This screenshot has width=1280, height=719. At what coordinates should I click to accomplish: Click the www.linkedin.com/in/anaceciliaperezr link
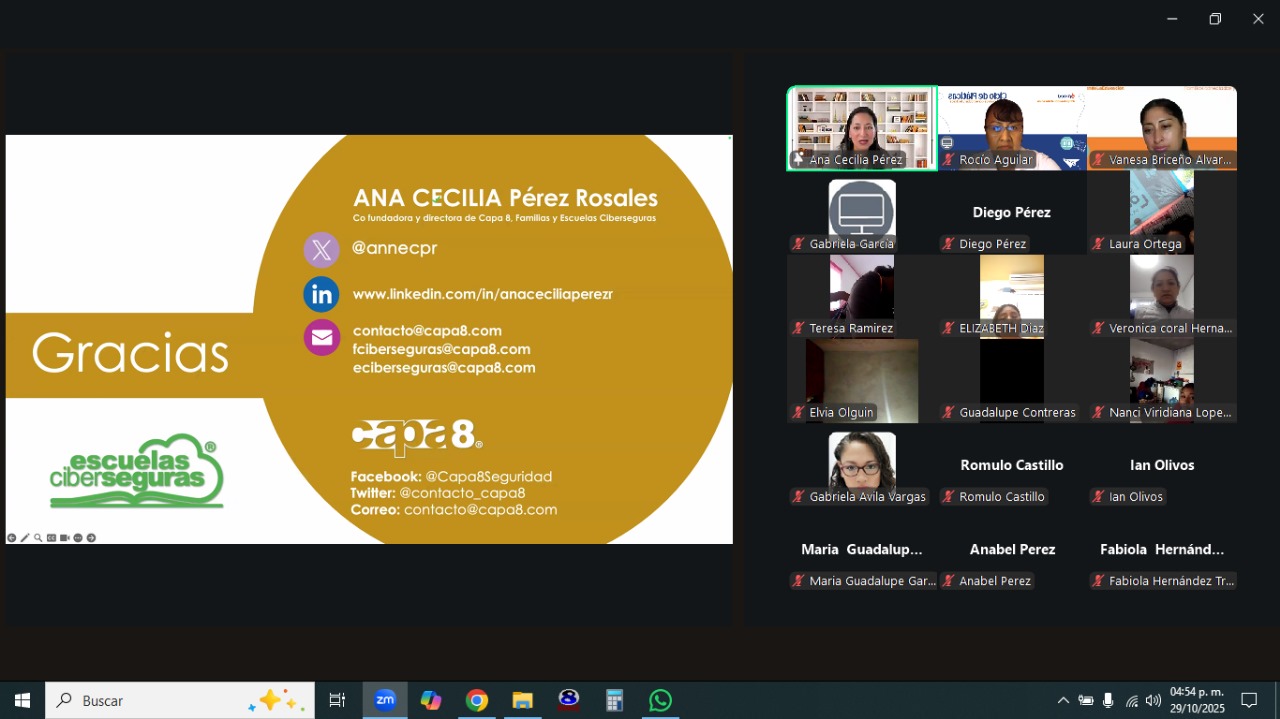[483, 294]
